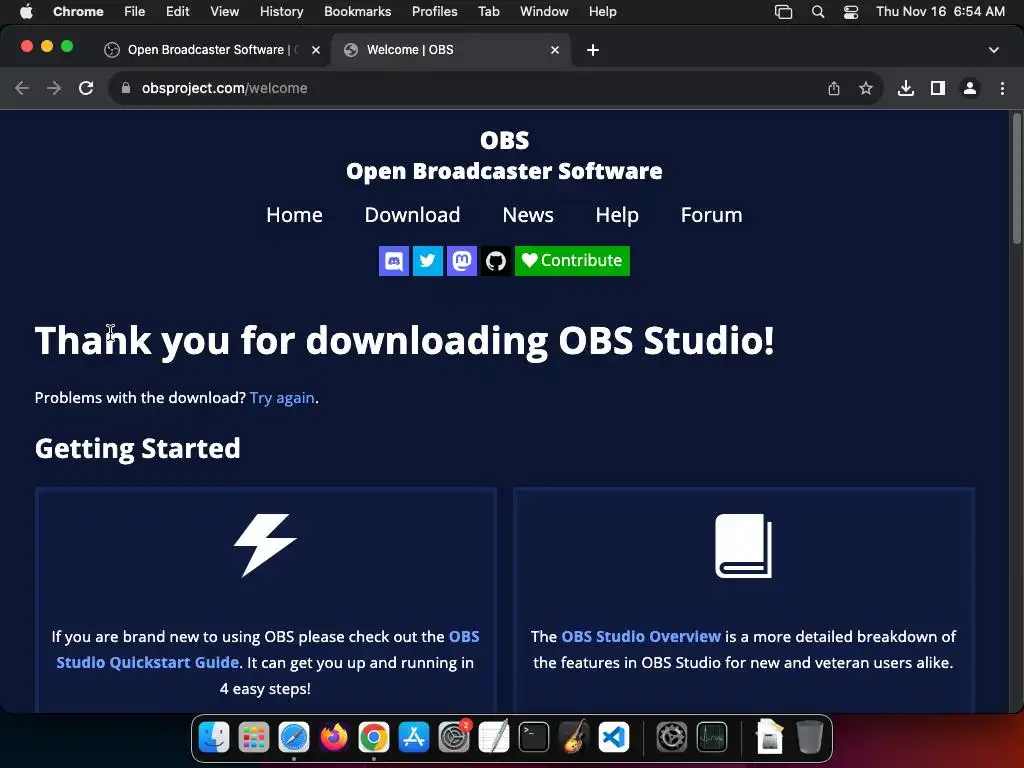Open the Window menu
Image resolution: width=1024 pixels, height=768 pixels.
point(544,12)
